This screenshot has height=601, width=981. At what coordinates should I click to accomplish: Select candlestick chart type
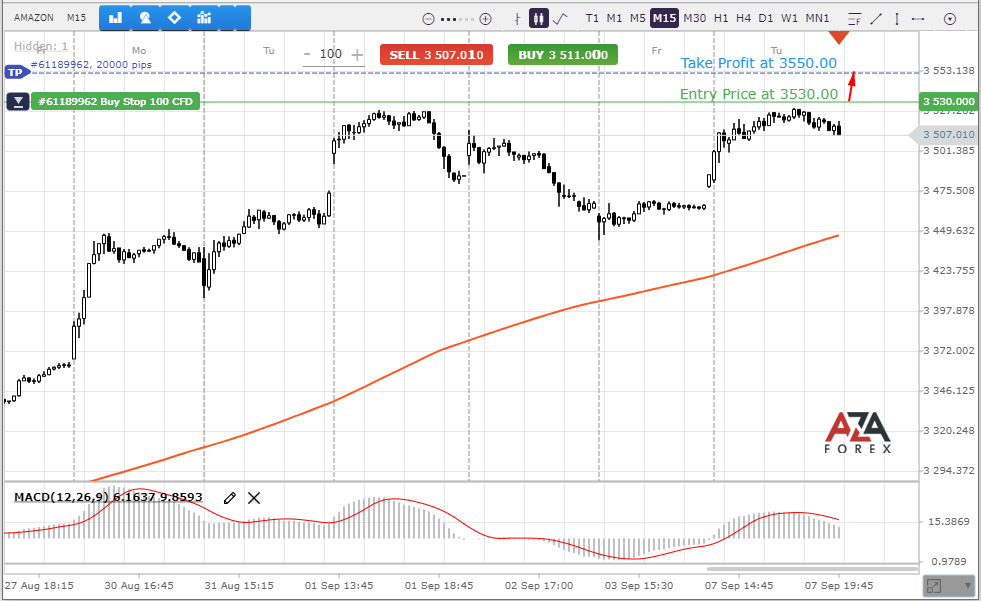tap(538, 18)
